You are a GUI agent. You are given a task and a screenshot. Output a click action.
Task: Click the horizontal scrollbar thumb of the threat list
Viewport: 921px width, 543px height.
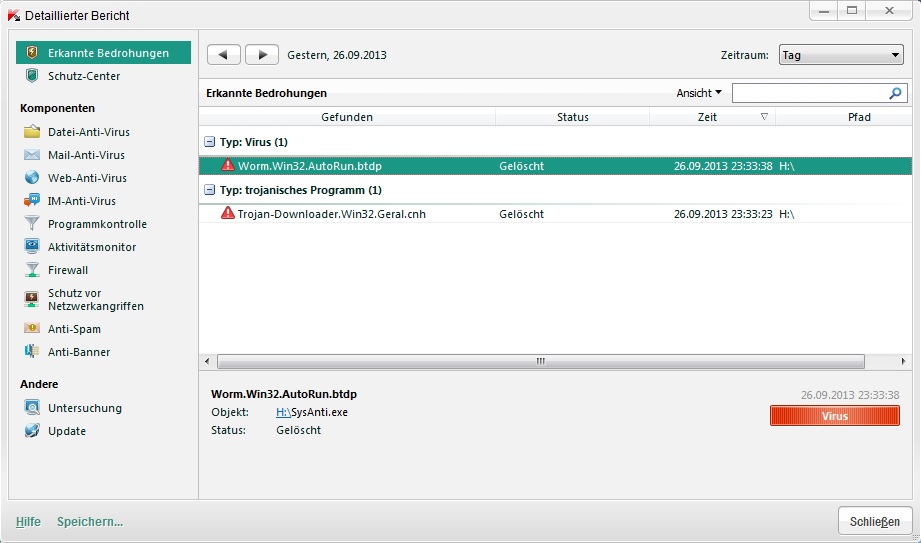(540, 361)
